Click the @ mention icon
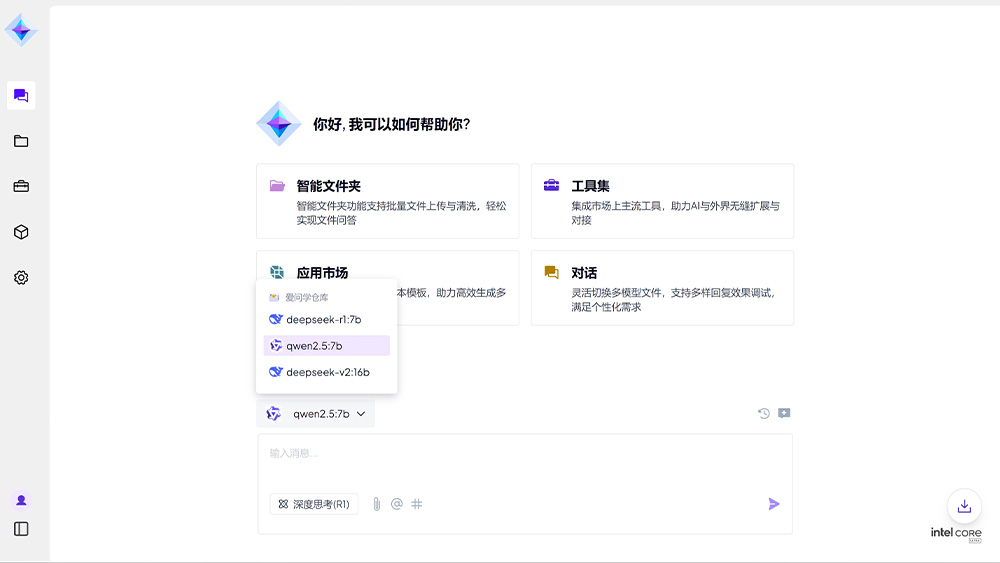The width and height of the screenshot is (1000, 563). click(x=397, y=504)
